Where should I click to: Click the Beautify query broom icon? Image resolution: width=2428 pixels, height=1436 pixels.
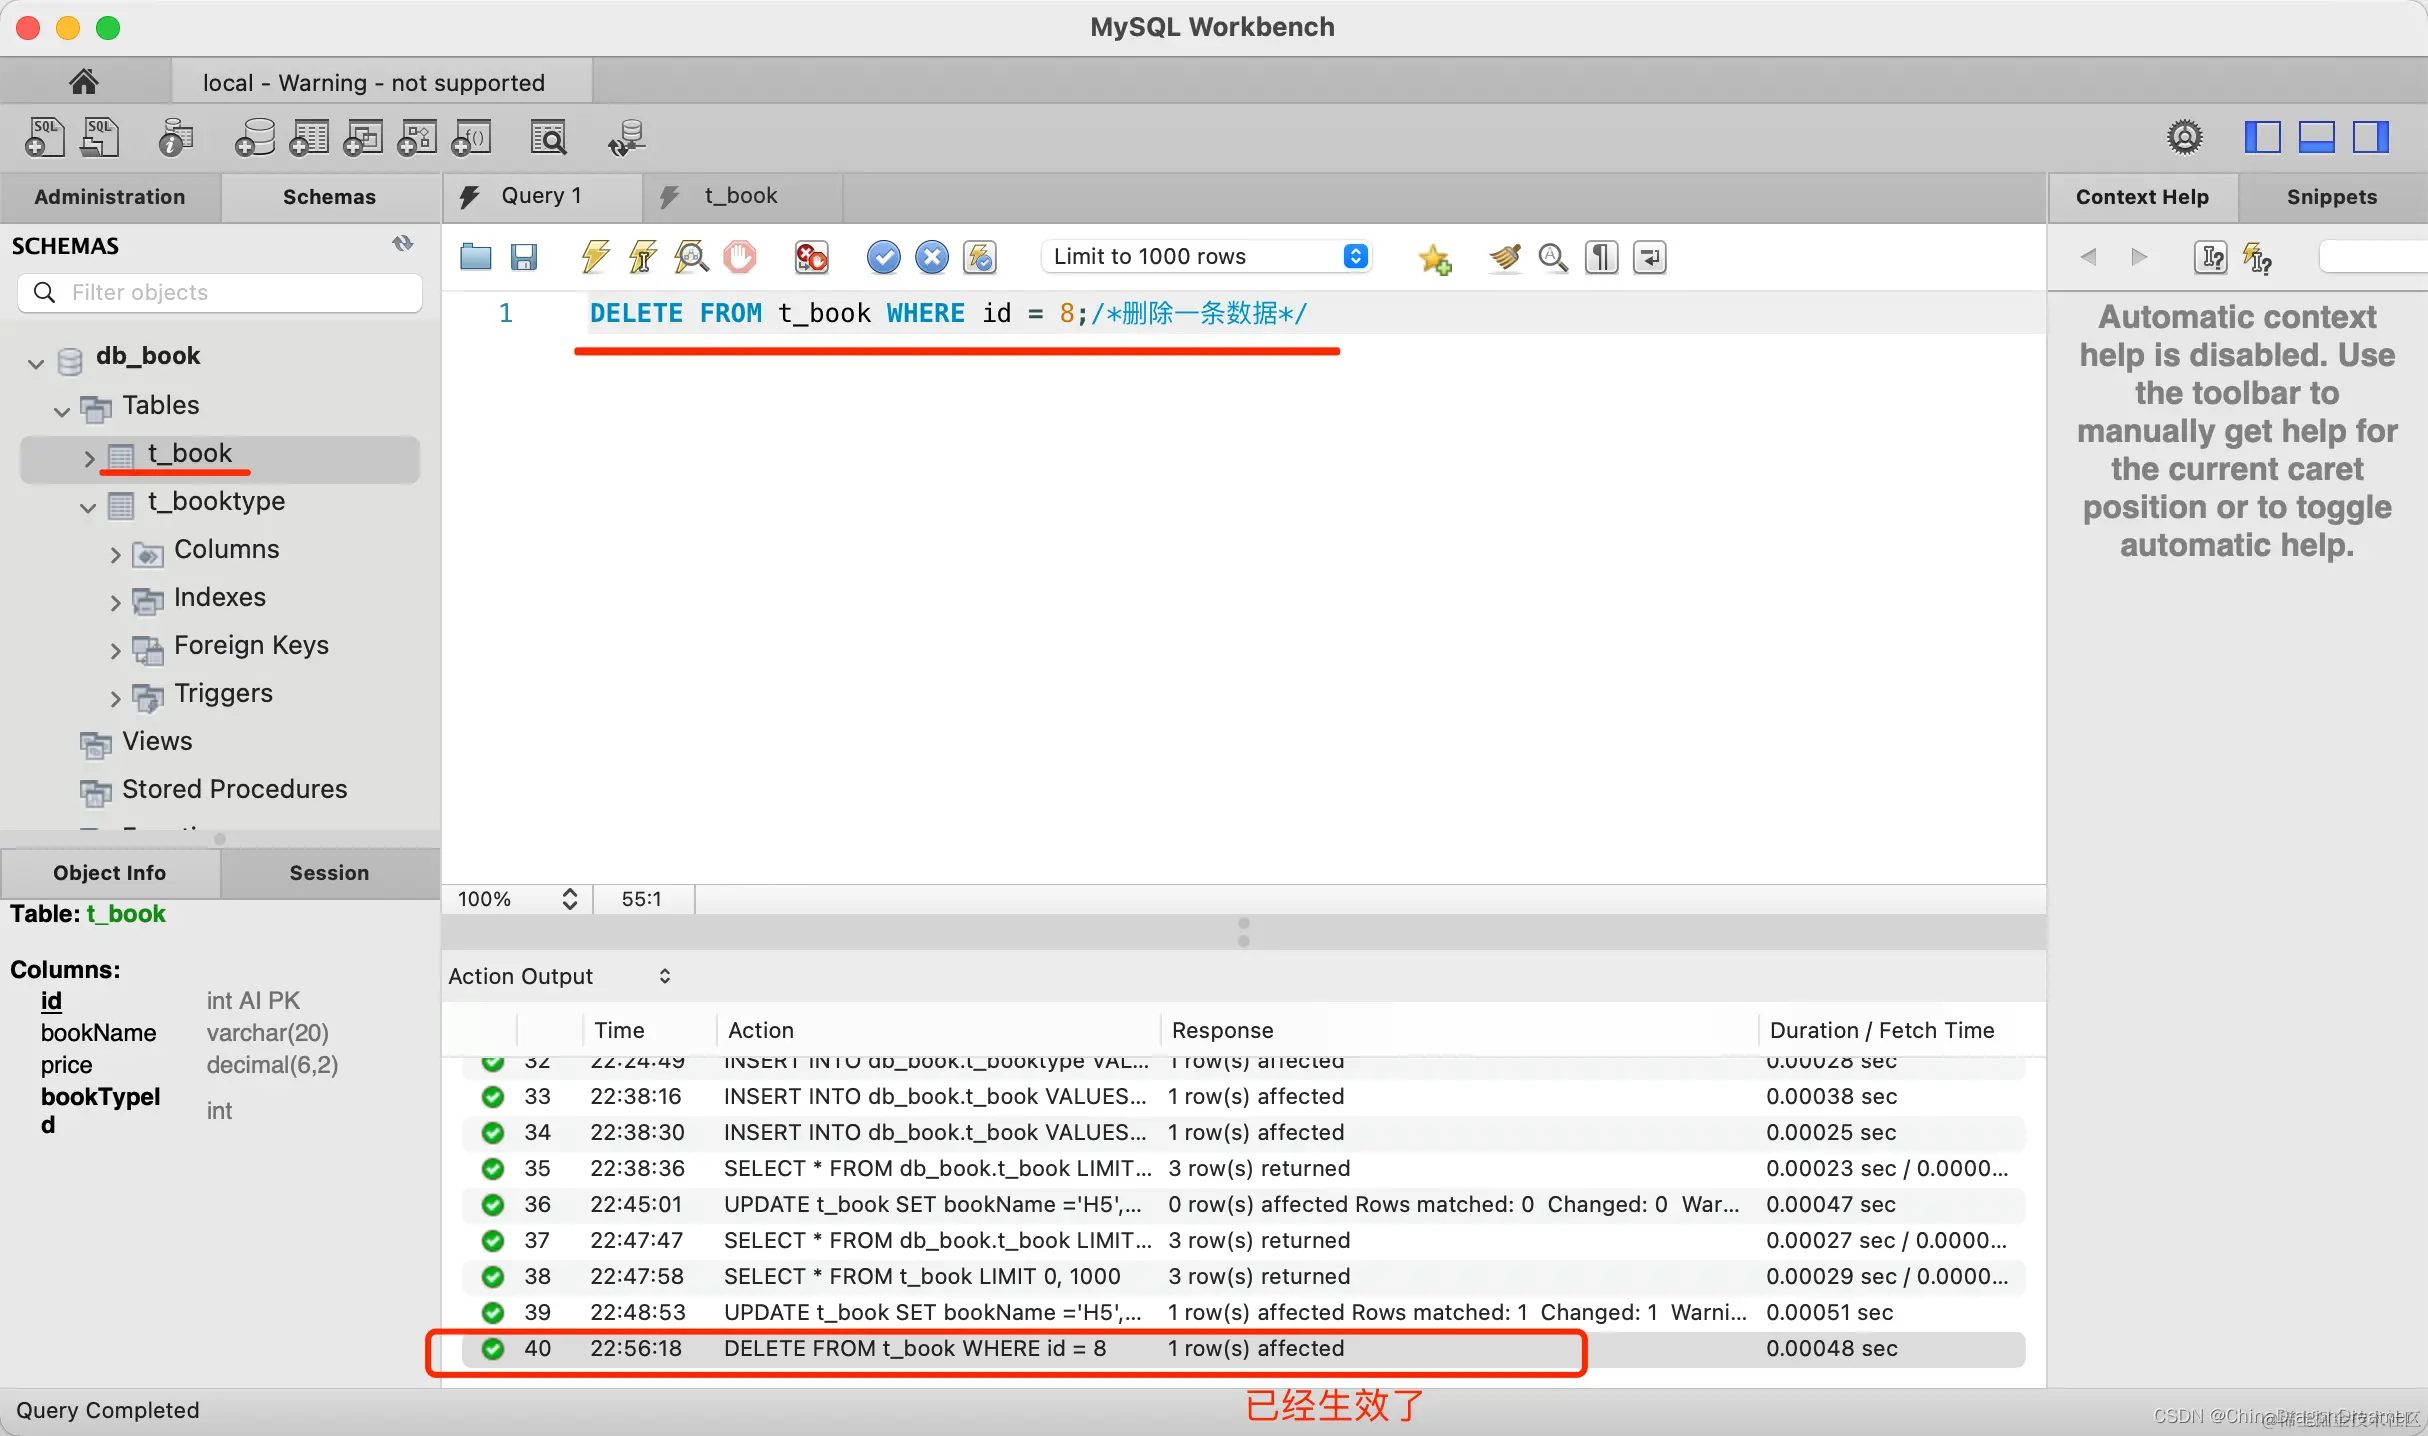[x=1504, y=257]
